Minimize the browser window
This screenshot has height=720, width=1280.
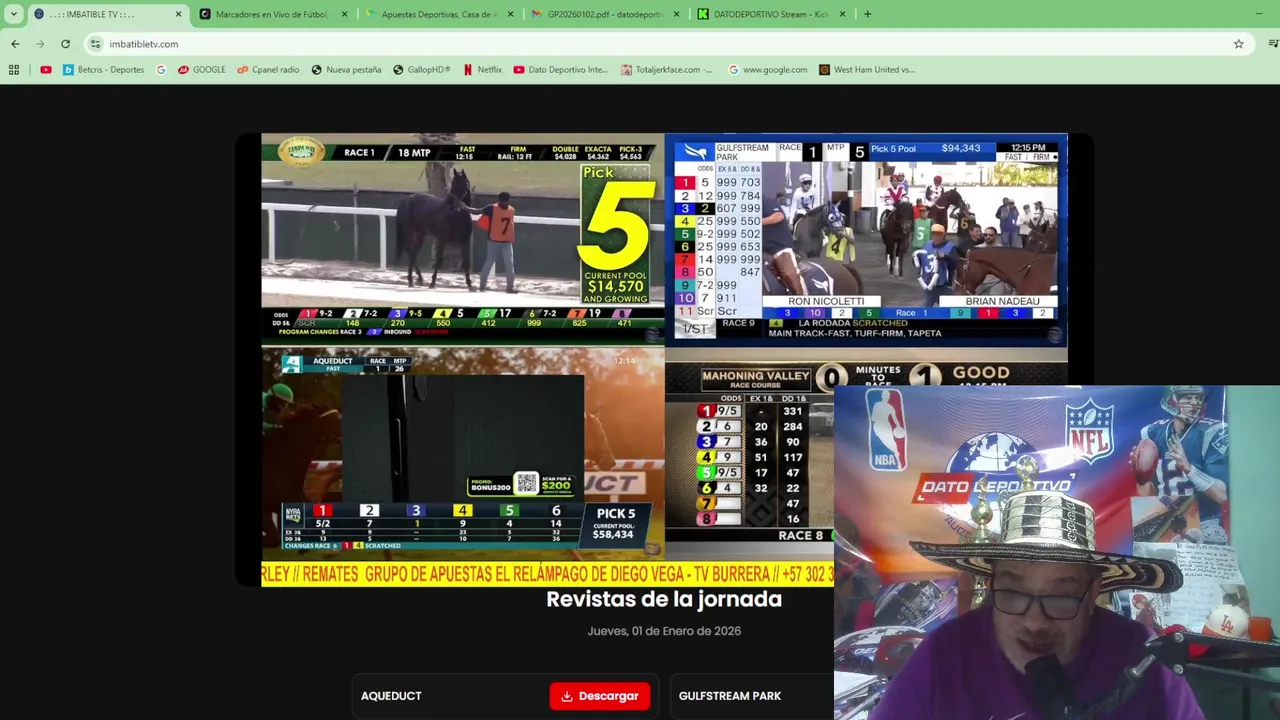[1258, 14]
